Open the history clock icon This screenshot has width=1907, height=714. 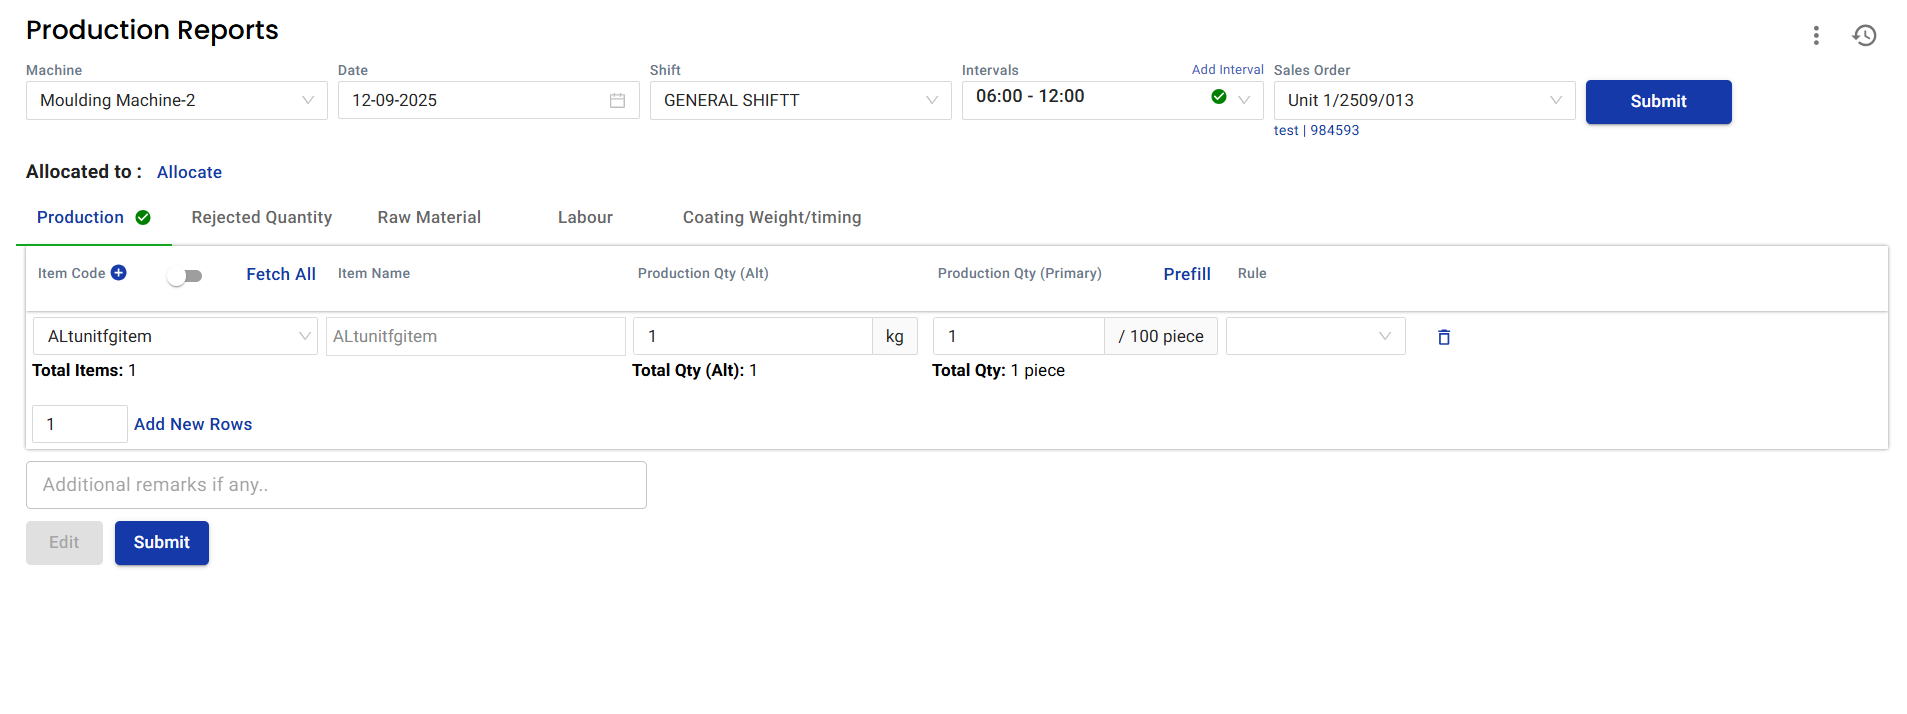pyautogui.click(x=1864, y=36)
